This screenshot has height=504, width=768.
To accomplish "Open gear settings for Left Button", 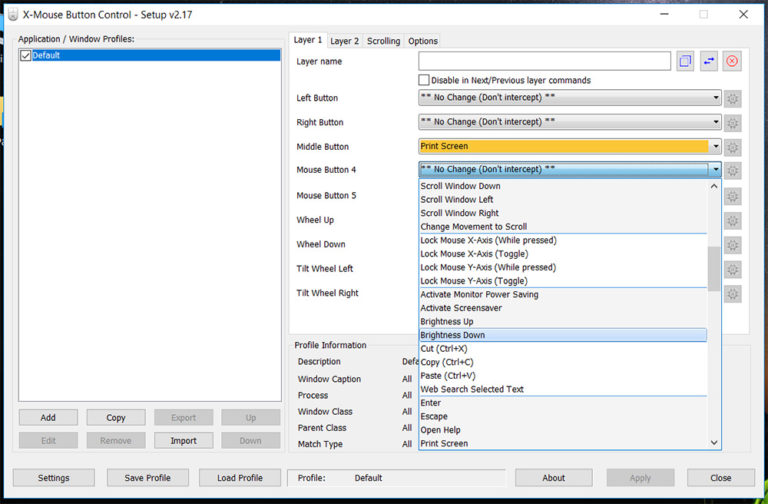I will [732, 98].
